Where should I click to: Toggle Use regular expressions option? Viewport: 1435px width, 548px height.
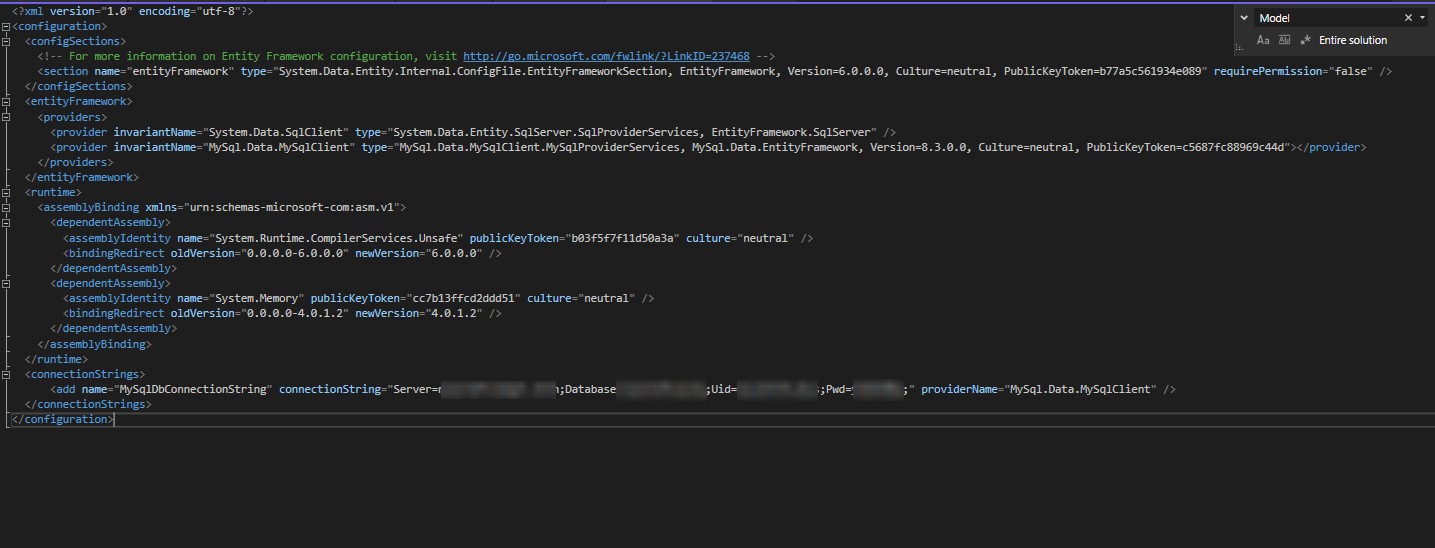pos(1305,40)
